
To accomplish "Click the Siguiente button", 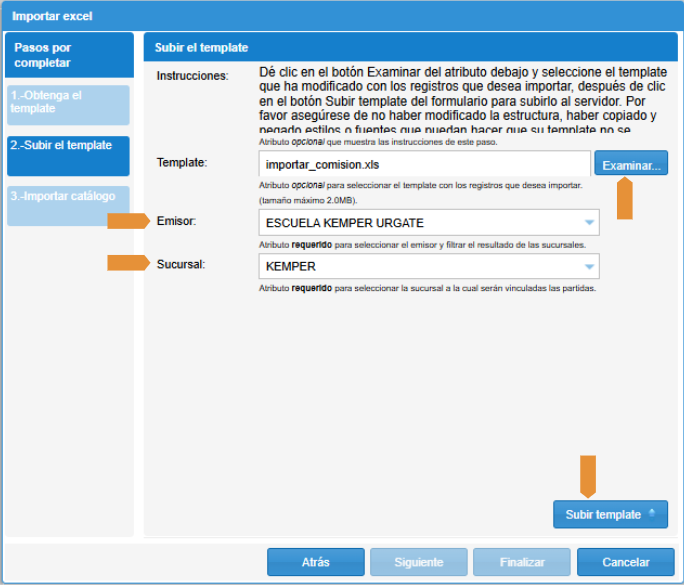I will tap(418, 563).
